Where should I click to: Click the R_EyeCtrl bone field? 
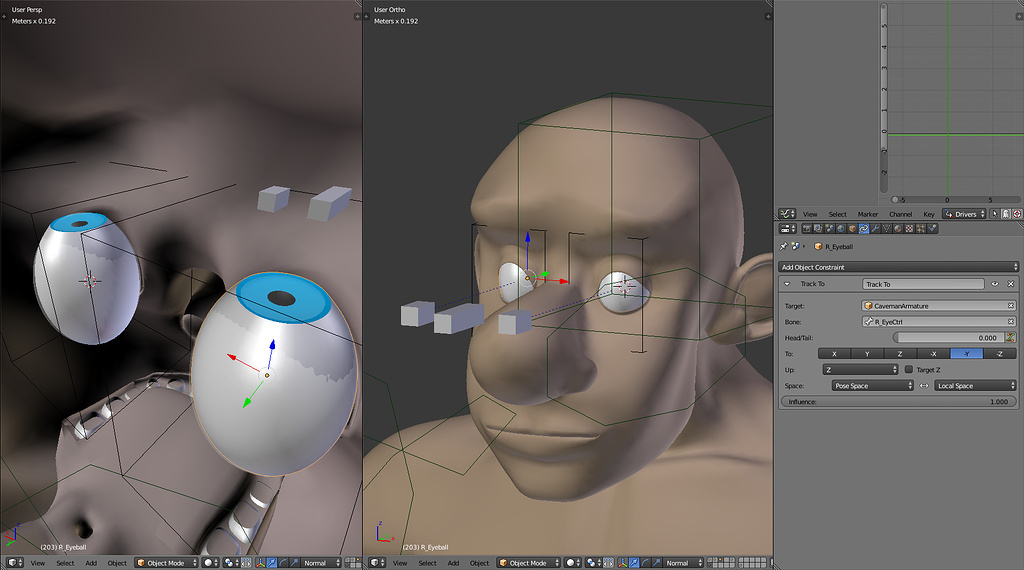[x=939, y=322]
